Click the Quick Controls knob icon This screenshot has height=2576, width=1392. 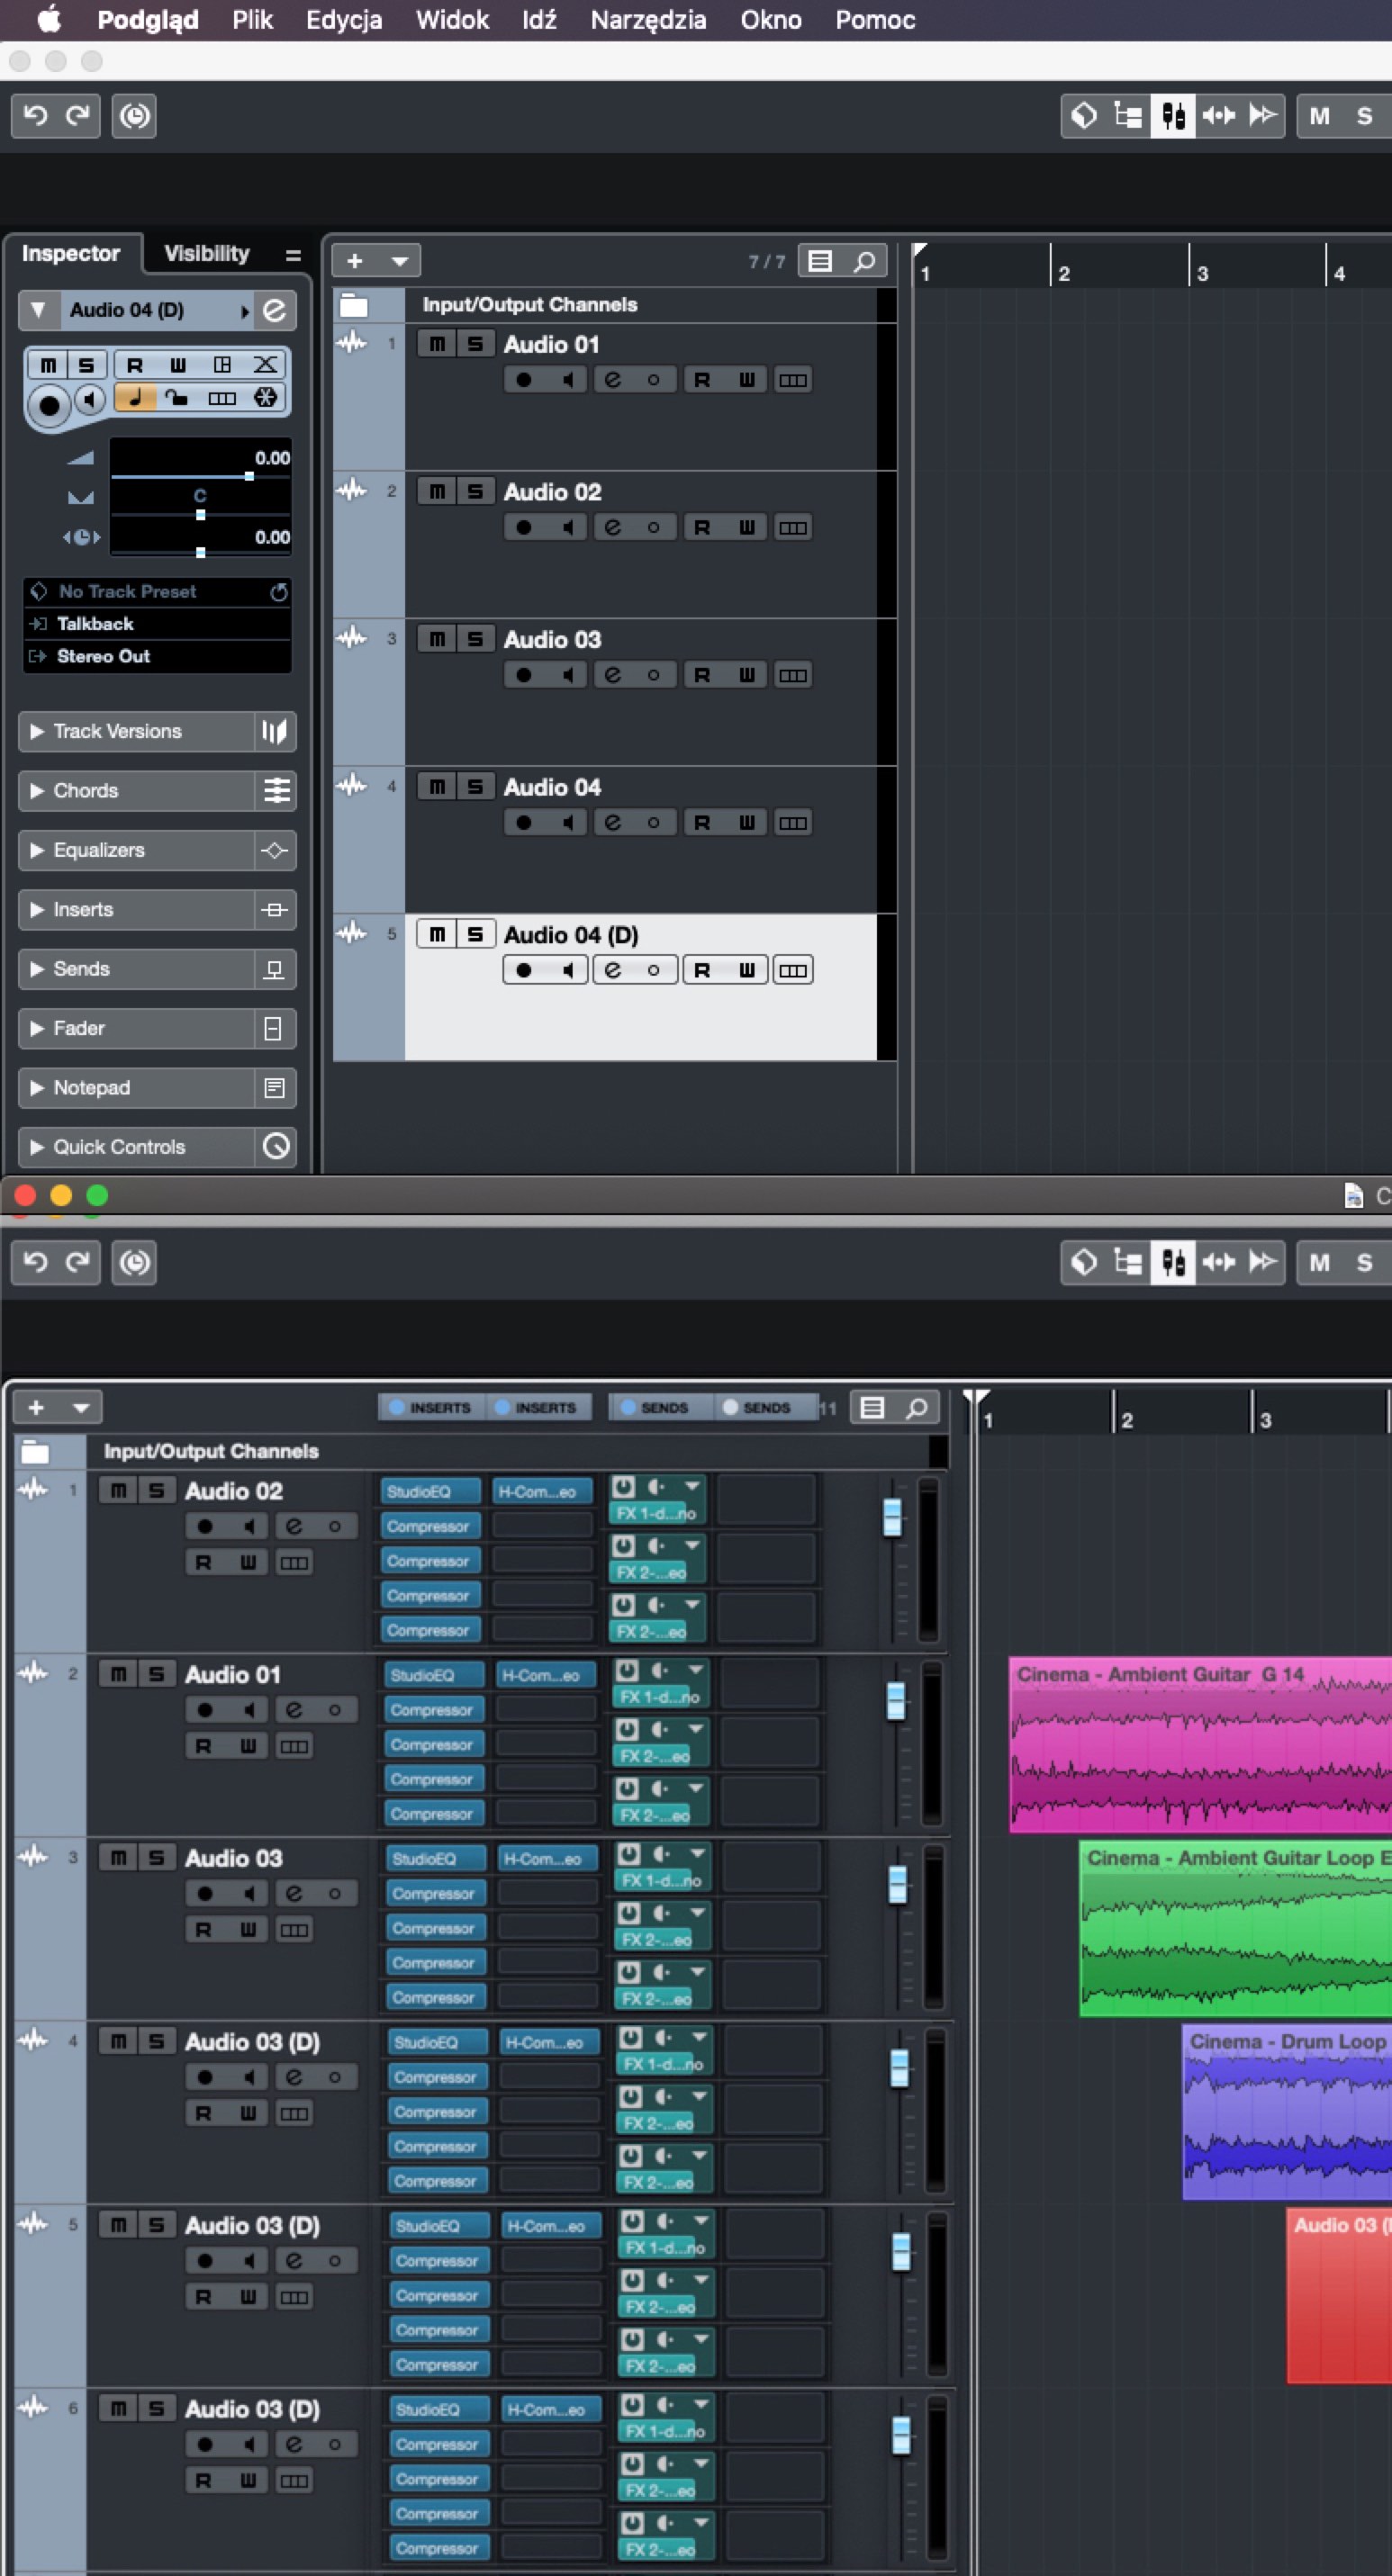click(x=275, y=1146)
